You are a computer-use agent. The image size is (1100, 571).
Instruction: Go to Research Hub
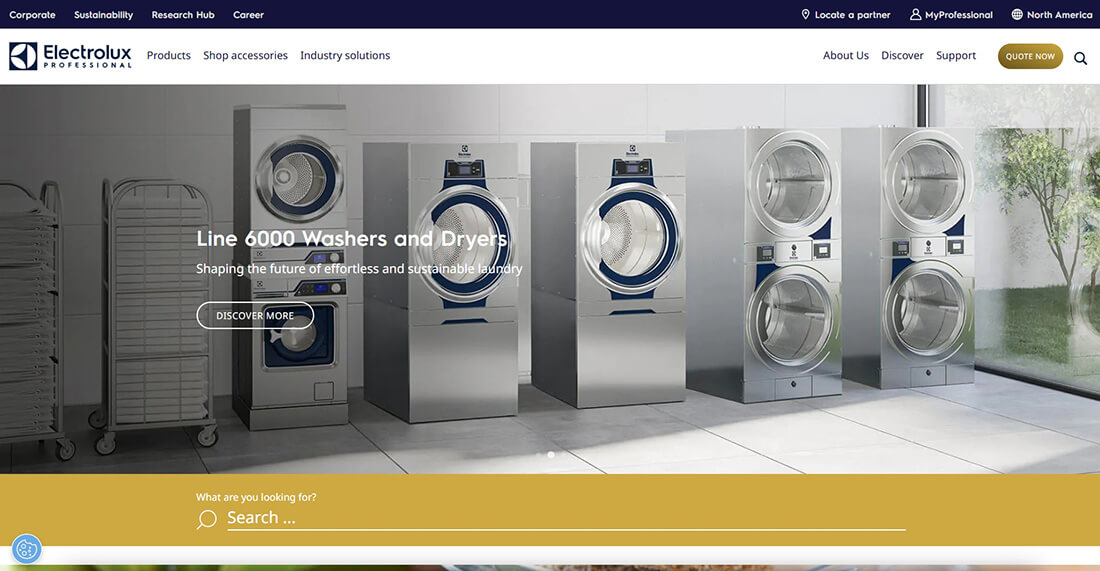(183, 15)
